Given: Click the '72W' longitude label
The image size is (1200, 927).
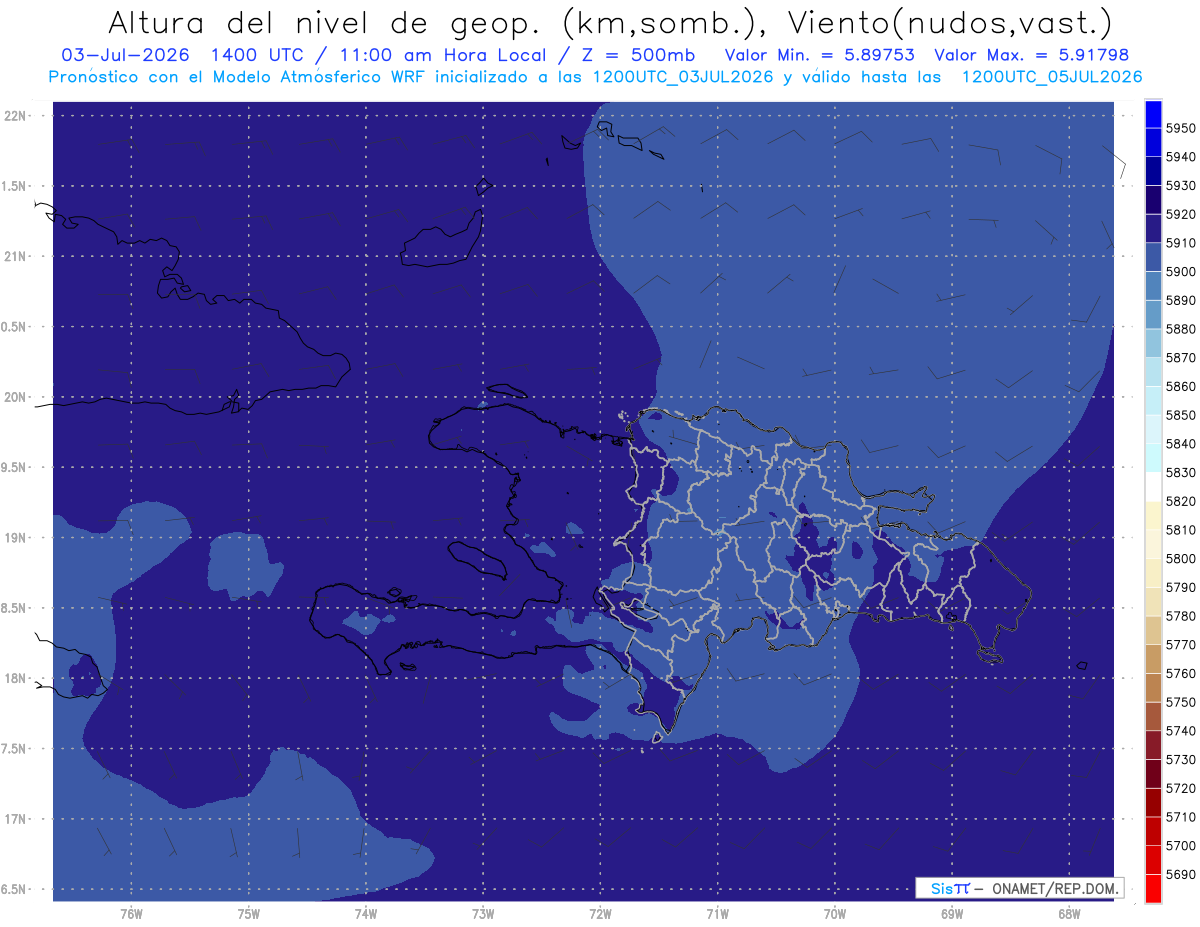Looking at the screenshot, I should [x=600, y=913].
